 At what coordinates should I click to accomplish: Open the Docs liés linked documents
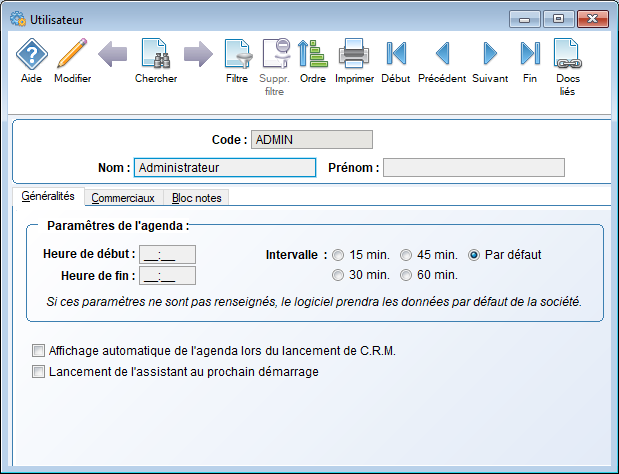(x=567, y=58)
